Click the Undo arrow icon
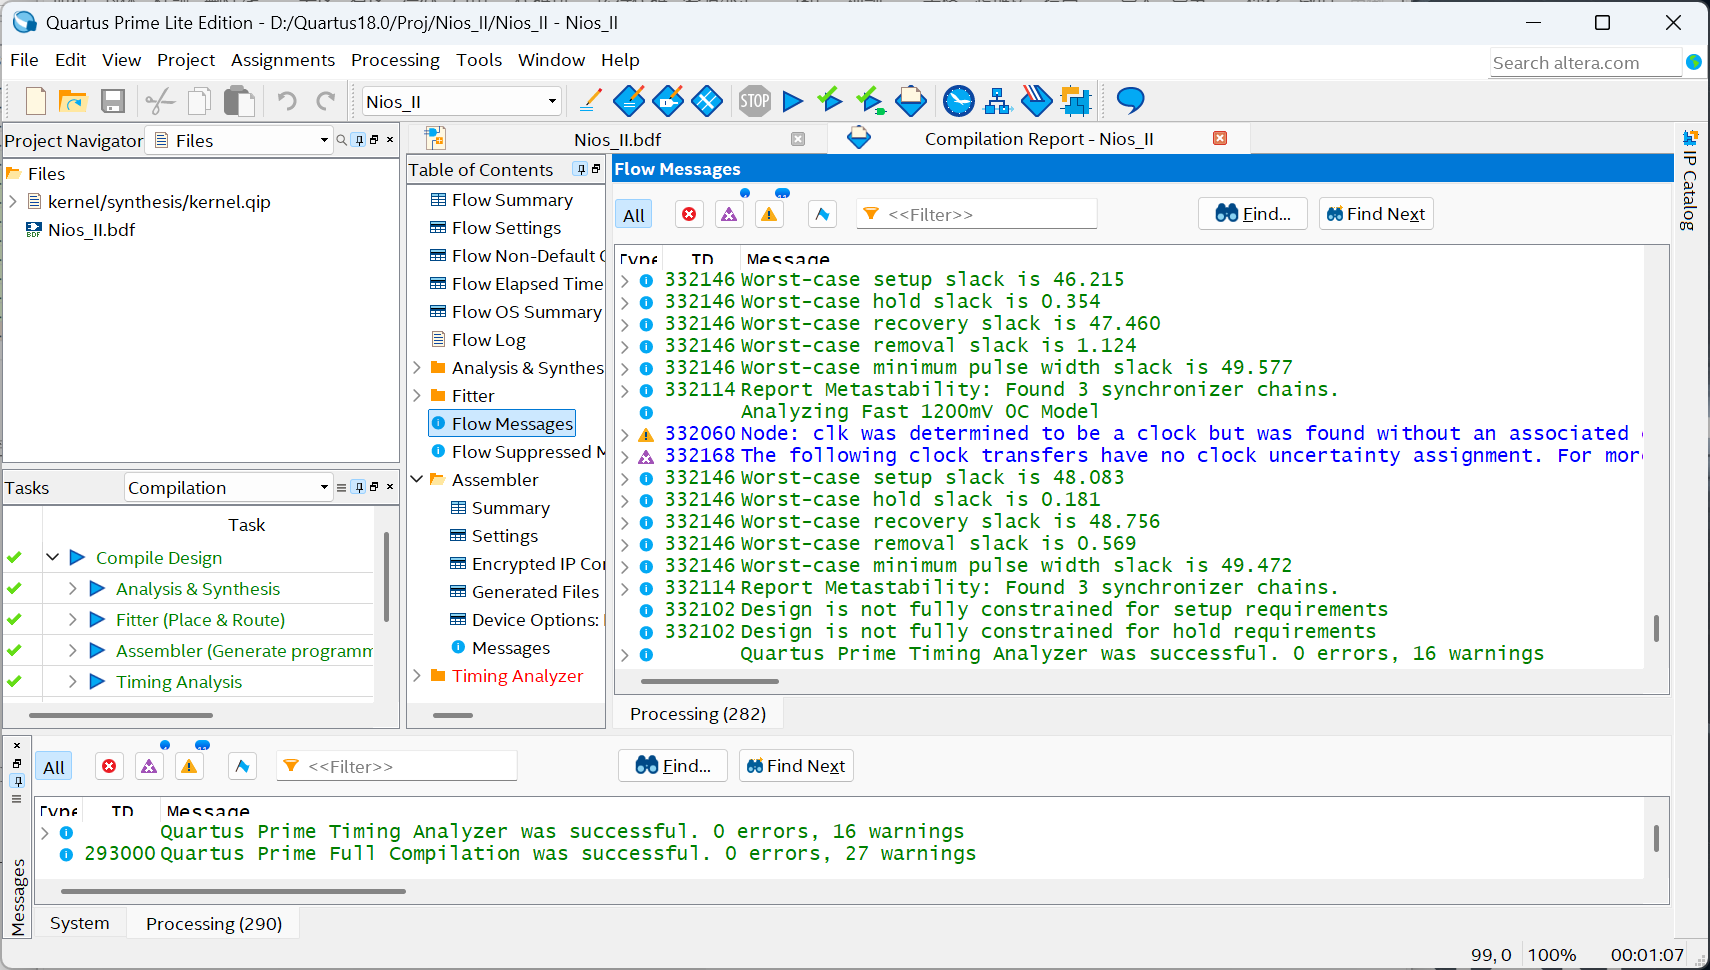Image resolution: width=1710 pixels, height=970 pixels. 287,101
